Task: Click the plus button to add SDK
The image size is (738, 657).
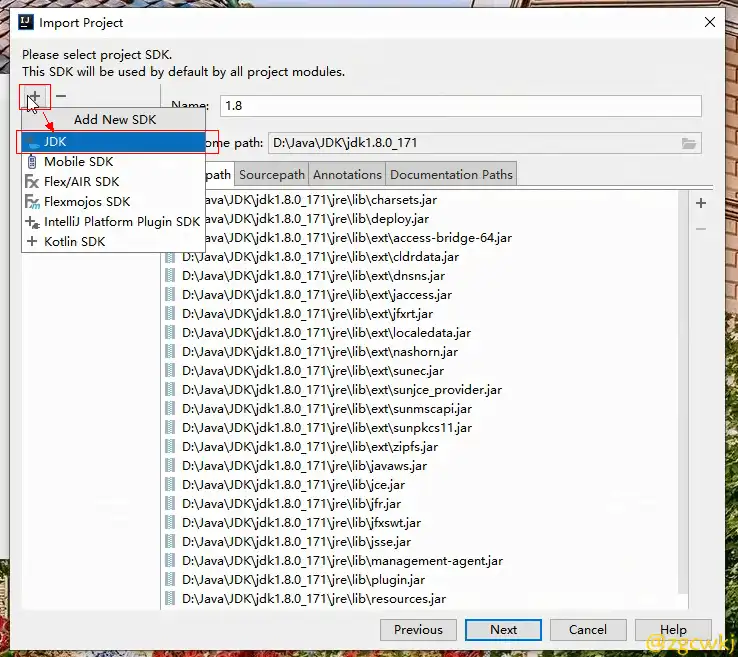Action: 34,96
